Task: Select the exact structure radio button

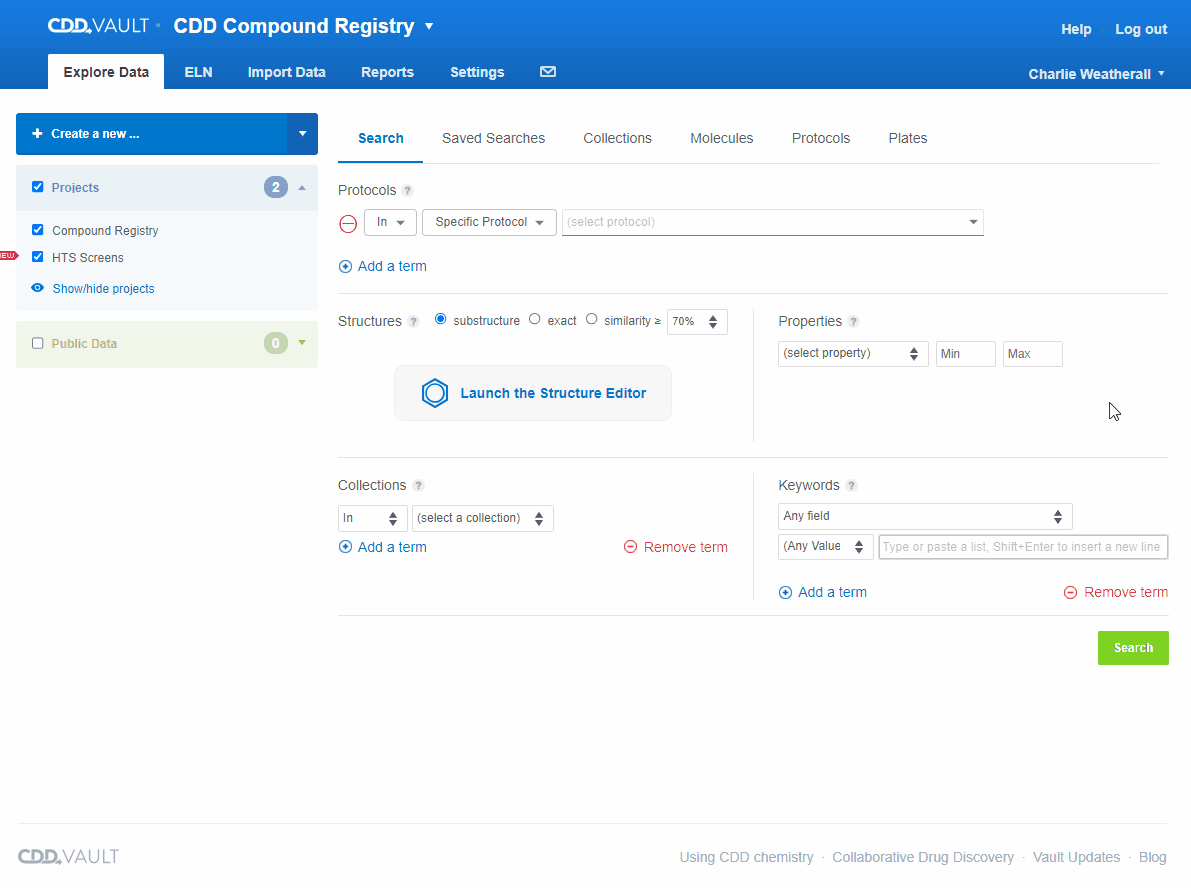Action: click(x=535, y=319)
